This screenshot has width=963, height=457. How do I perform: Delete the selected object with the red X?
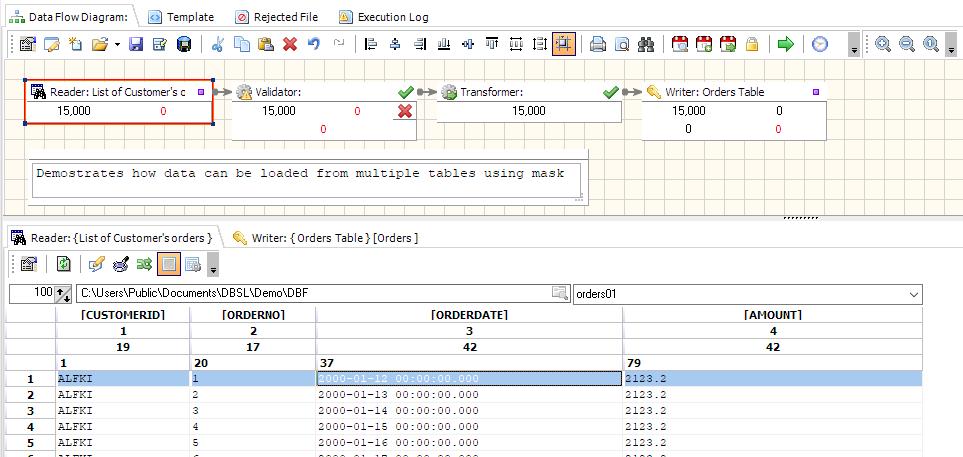290,44
